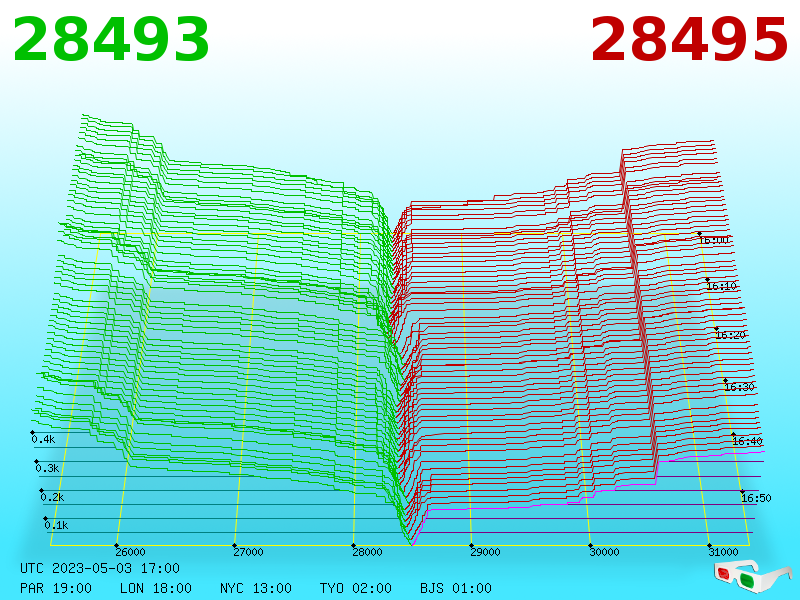Click the 29000 price axis label
800x600 pixels.
pyautogui.click(x=485, y=552)
